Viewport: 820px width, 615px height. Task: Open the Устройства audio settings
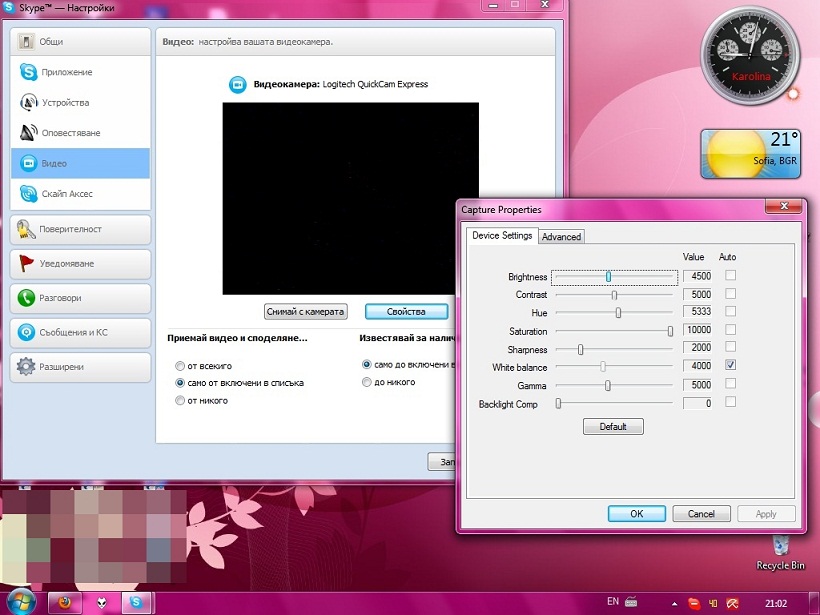tap(80, 102)
